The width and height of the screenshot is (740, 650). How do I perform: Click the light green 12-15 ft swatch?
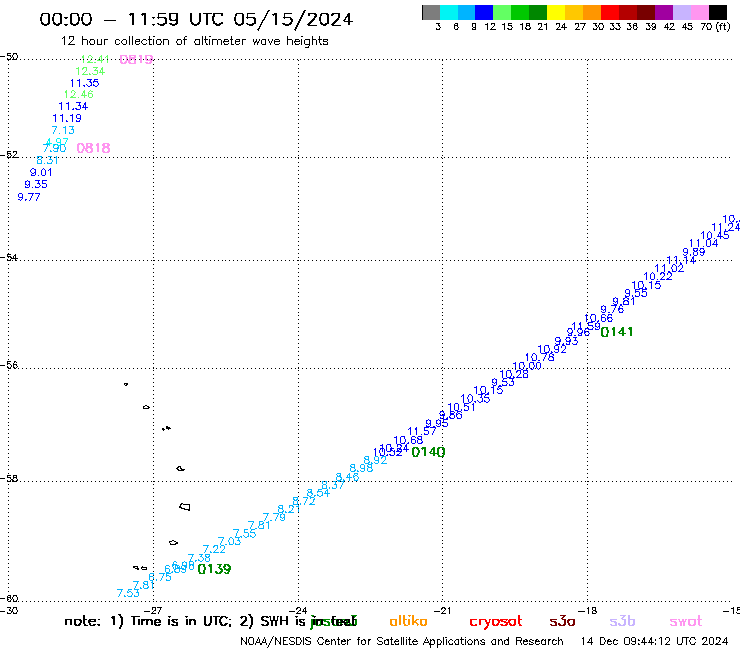coord(502,12)
